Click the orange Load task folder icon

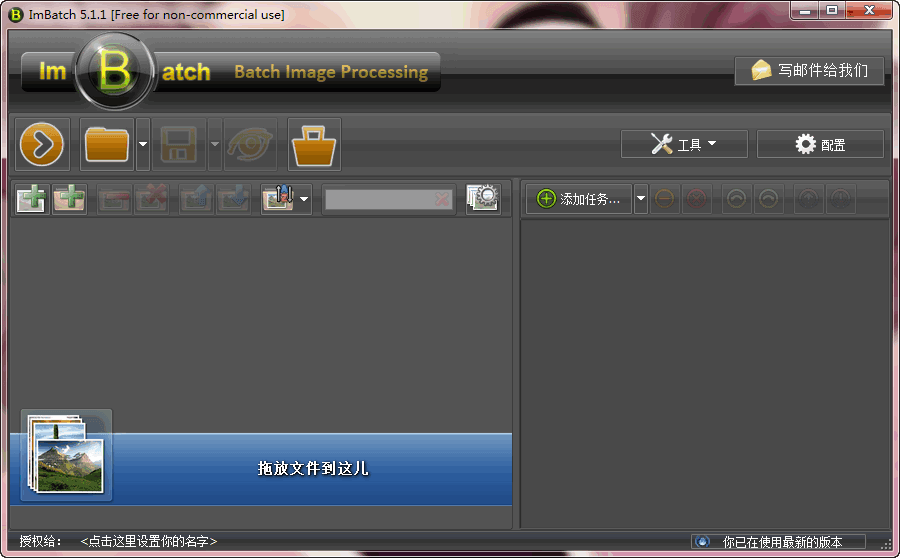(x=107, y=145)
